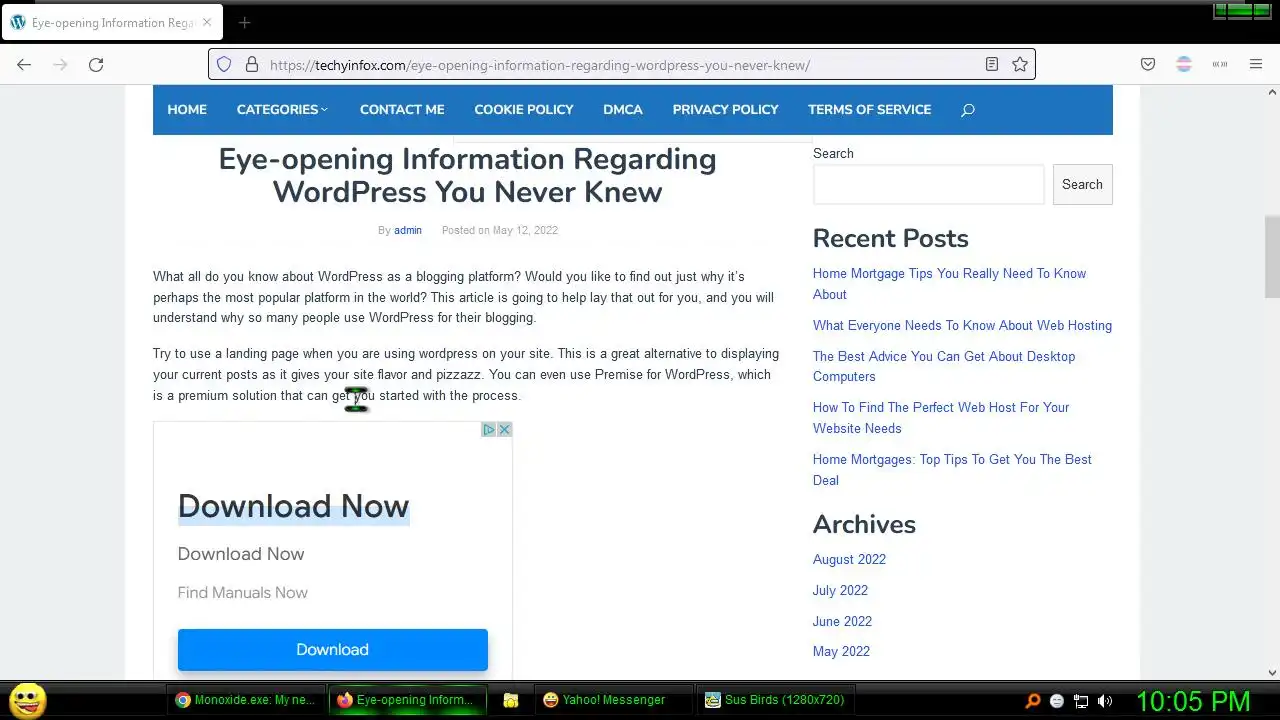1280x720 pixels.
Task: Open the AdChoices info icon on ad
Action: (489, 429)
